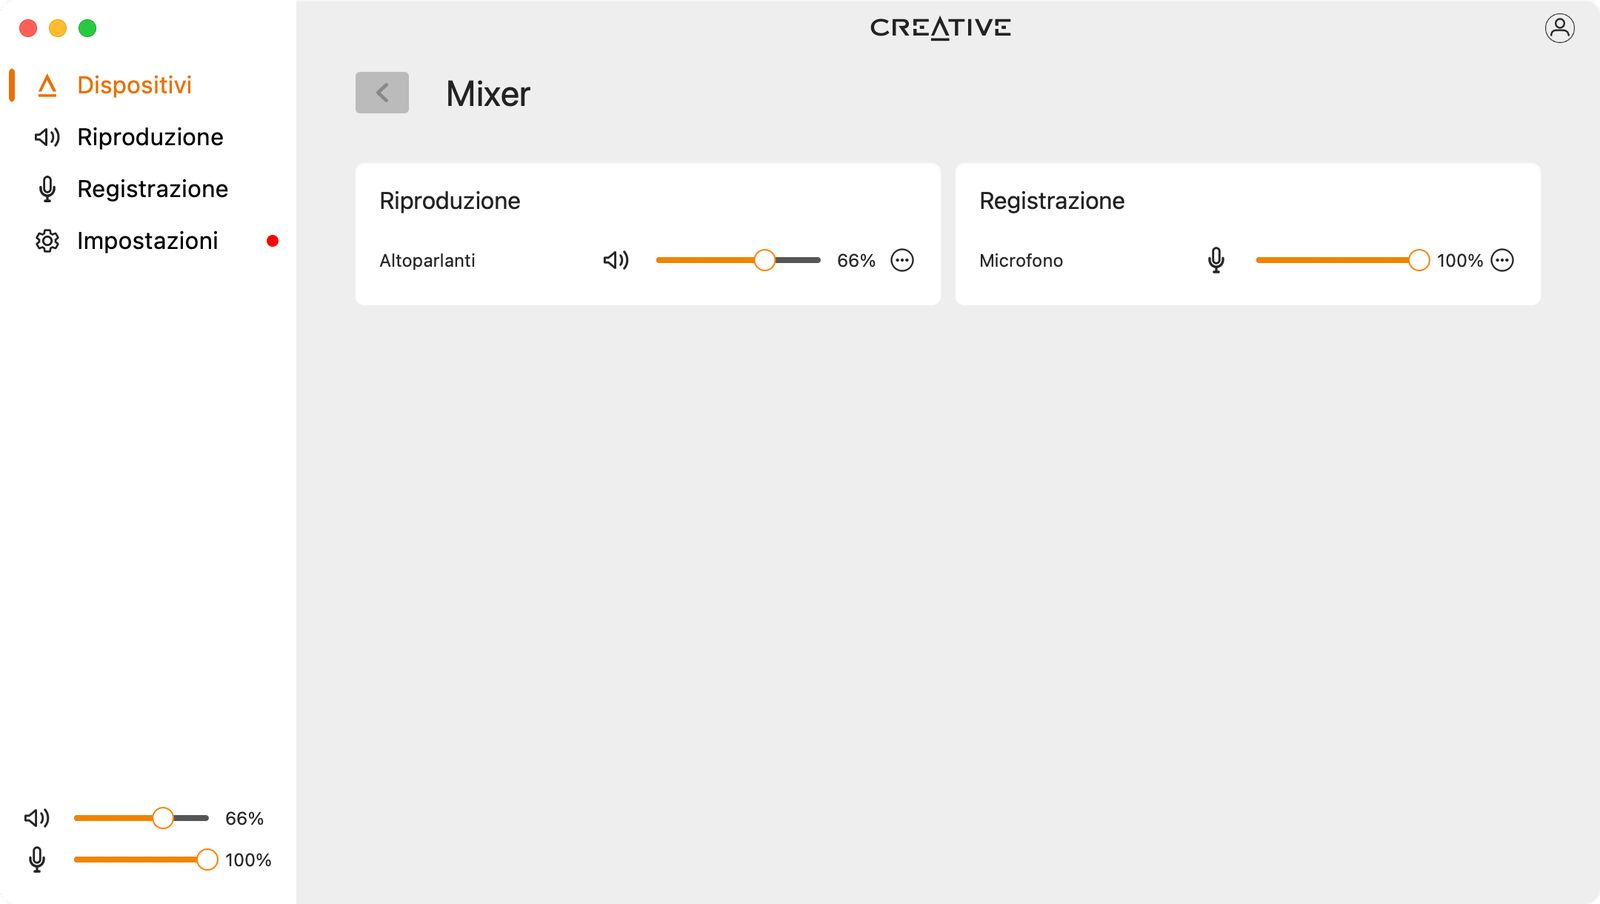Open Registrazione from the sidebar
Screen dimensions: 1600x904
pyautogui.click(x=152, y=189)
